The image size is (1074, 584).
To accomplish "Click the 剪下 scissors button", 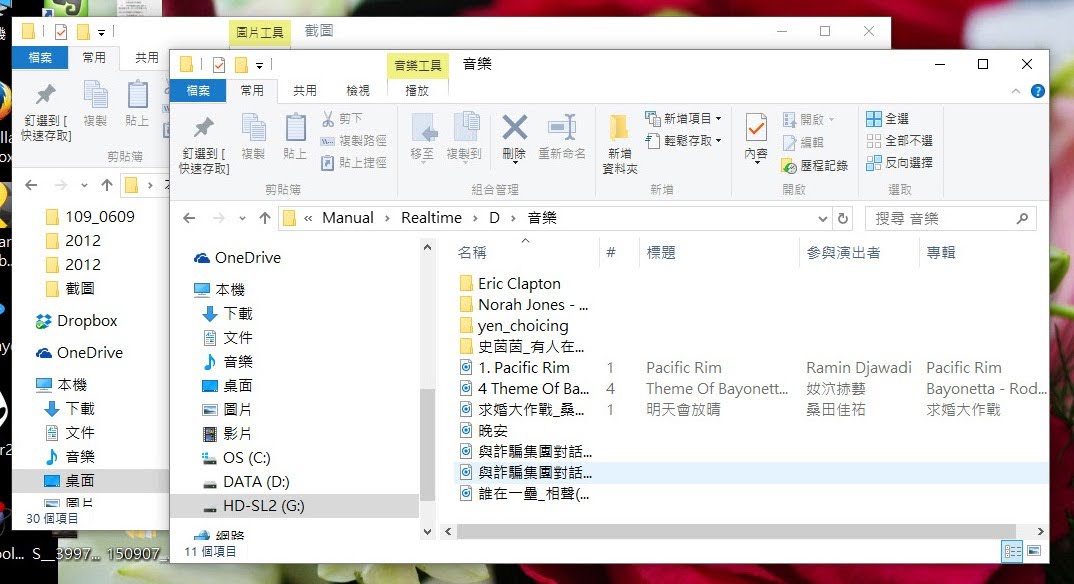I will tap(342, 118).
